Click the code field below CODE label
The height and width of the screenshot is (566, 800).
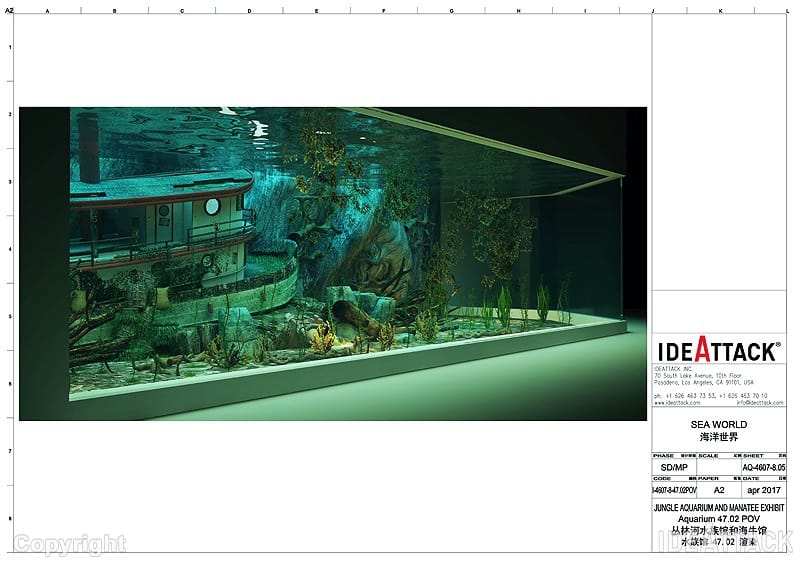tap(674, 491)
